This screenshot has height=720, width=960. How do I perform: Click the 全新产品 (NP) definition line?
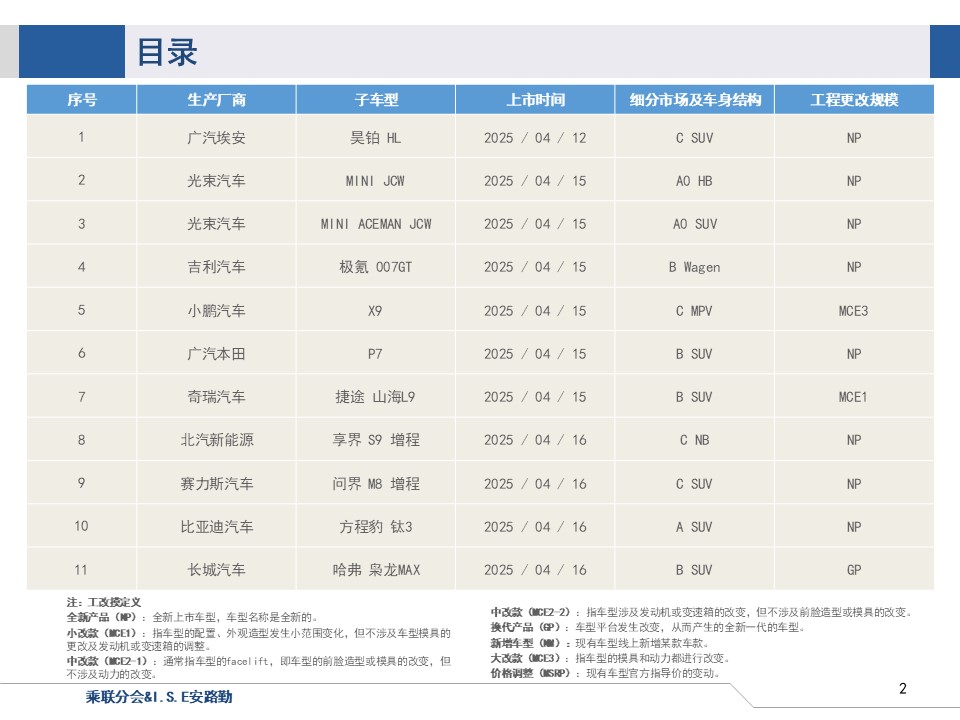192,617
